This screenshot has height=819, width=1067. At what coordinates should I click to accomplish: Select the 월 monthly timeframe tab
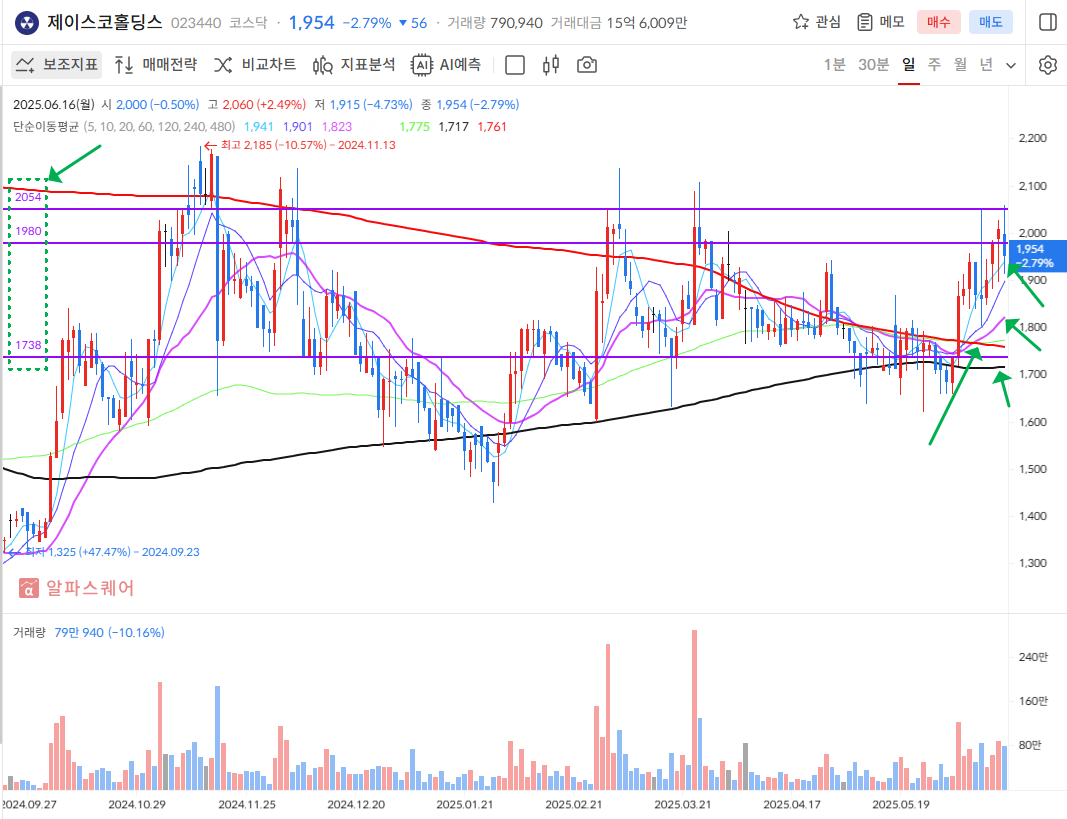(x=960, y=65)
